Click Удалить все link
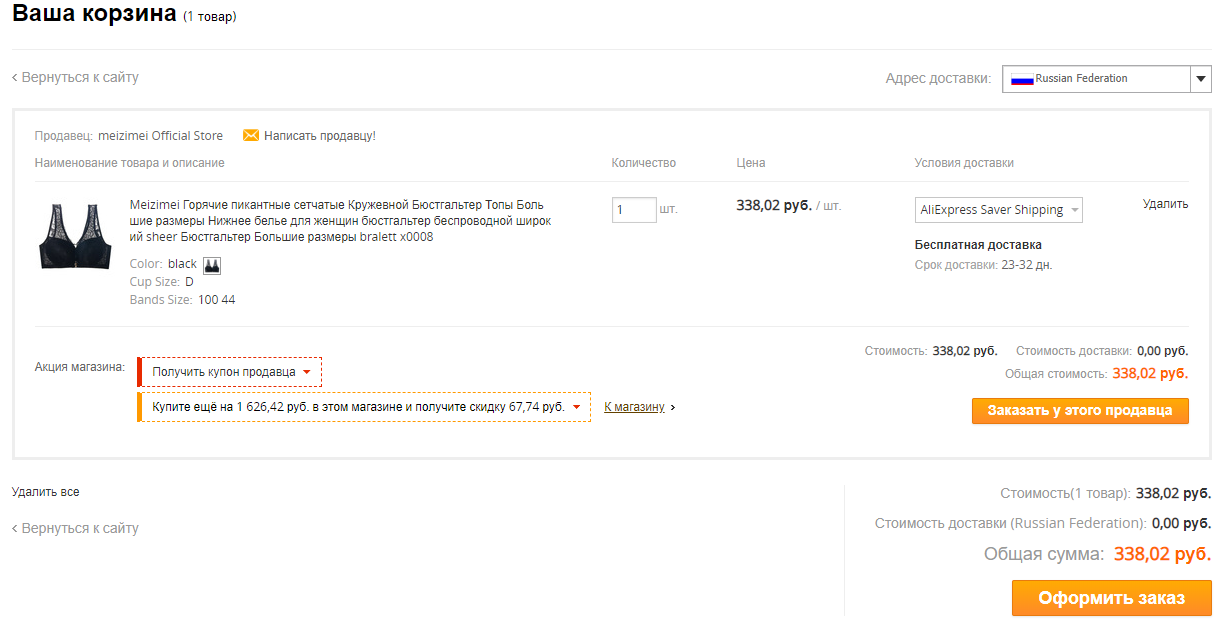 pos(46,492)
